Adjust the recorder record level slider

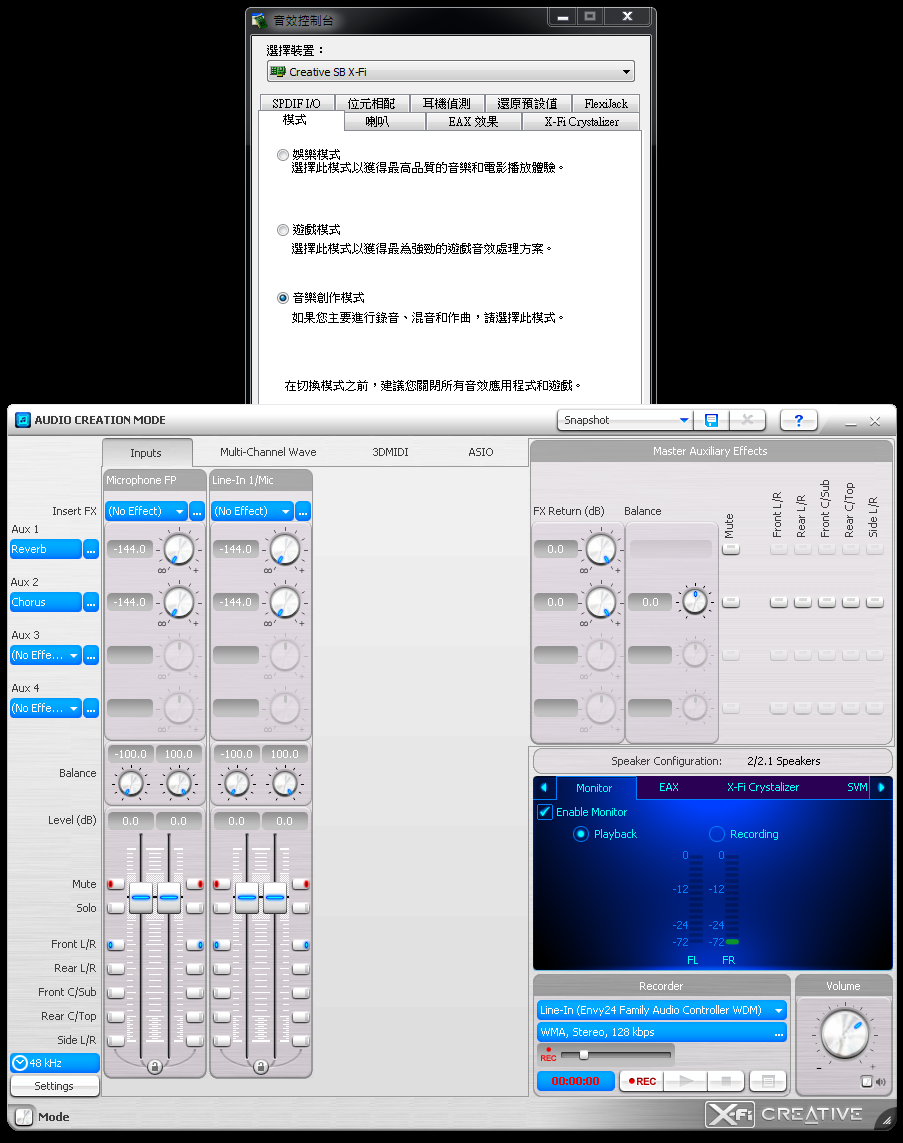coord(583,1055)
